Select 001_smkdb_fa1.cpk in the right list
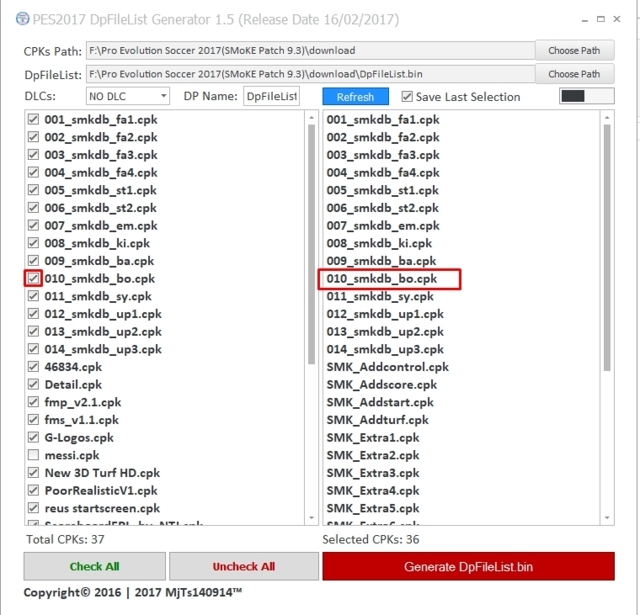Viewport: 640px width, 615px height. pyautogui.click(x=383, y=120)
